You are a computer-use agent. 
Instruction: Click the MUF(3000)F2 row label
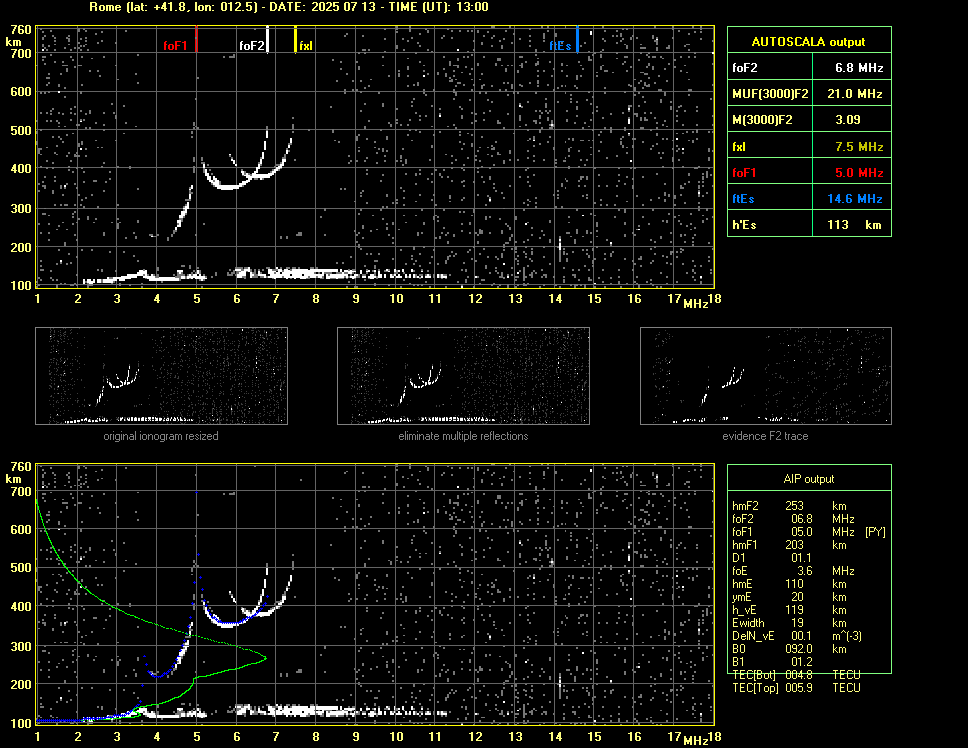click(x=770, y=94)
